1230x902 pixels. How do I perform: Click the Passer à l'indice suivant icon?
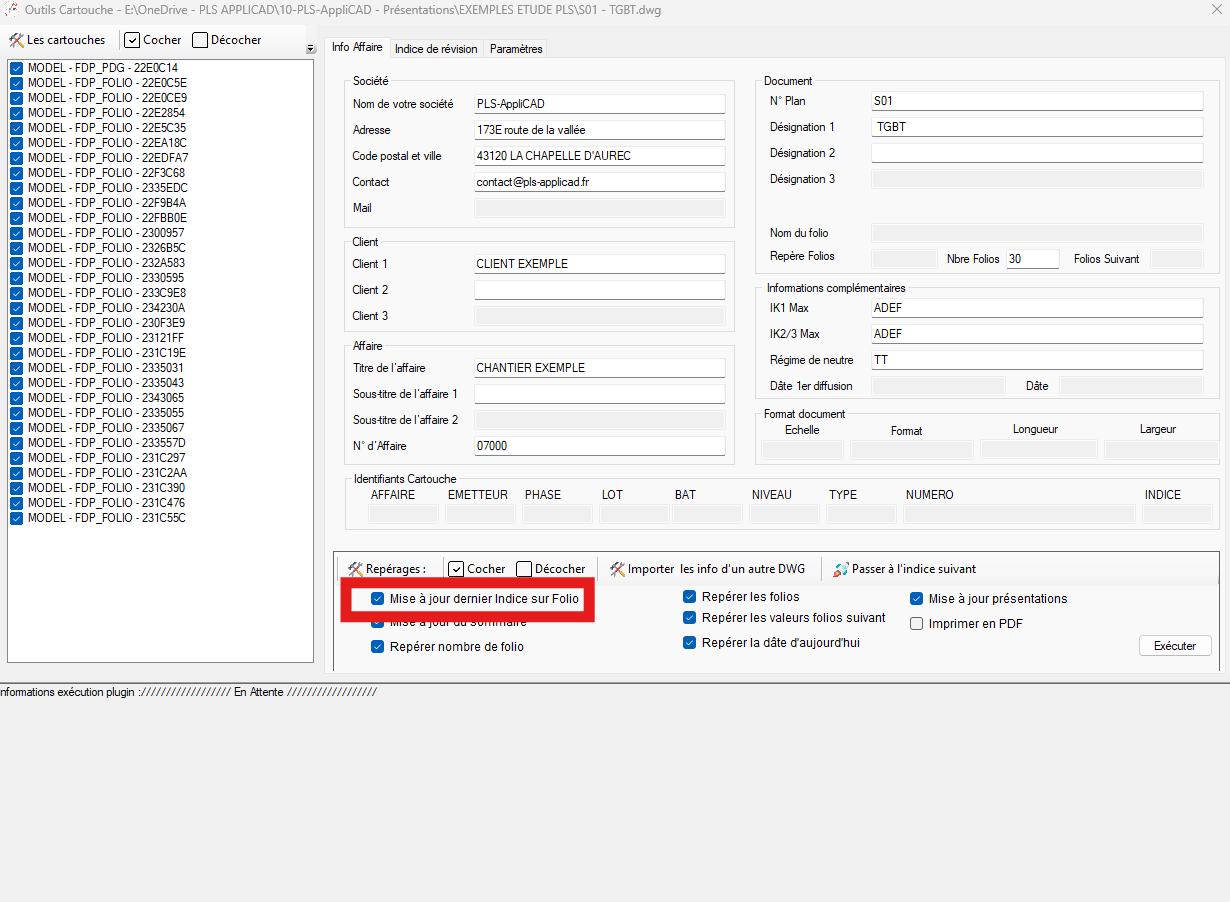tap(841, 569)
